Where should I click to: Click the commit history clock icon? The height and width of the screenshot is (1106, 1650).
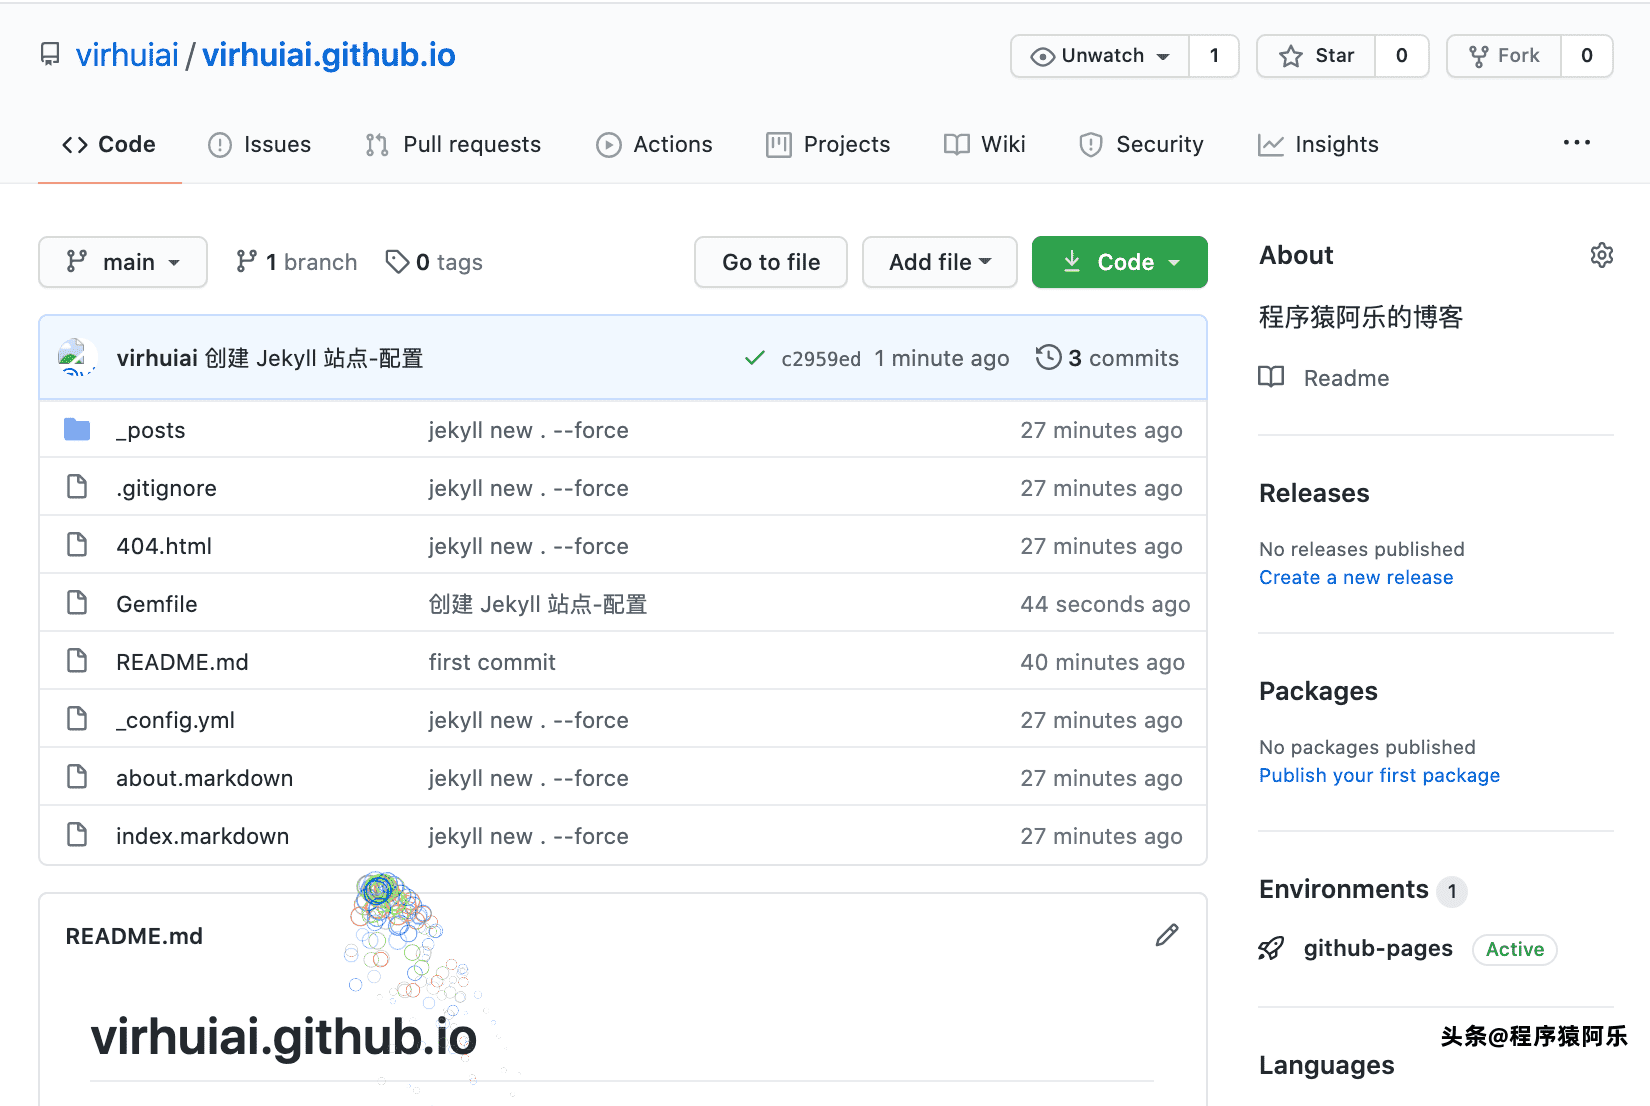[1048, 357]
